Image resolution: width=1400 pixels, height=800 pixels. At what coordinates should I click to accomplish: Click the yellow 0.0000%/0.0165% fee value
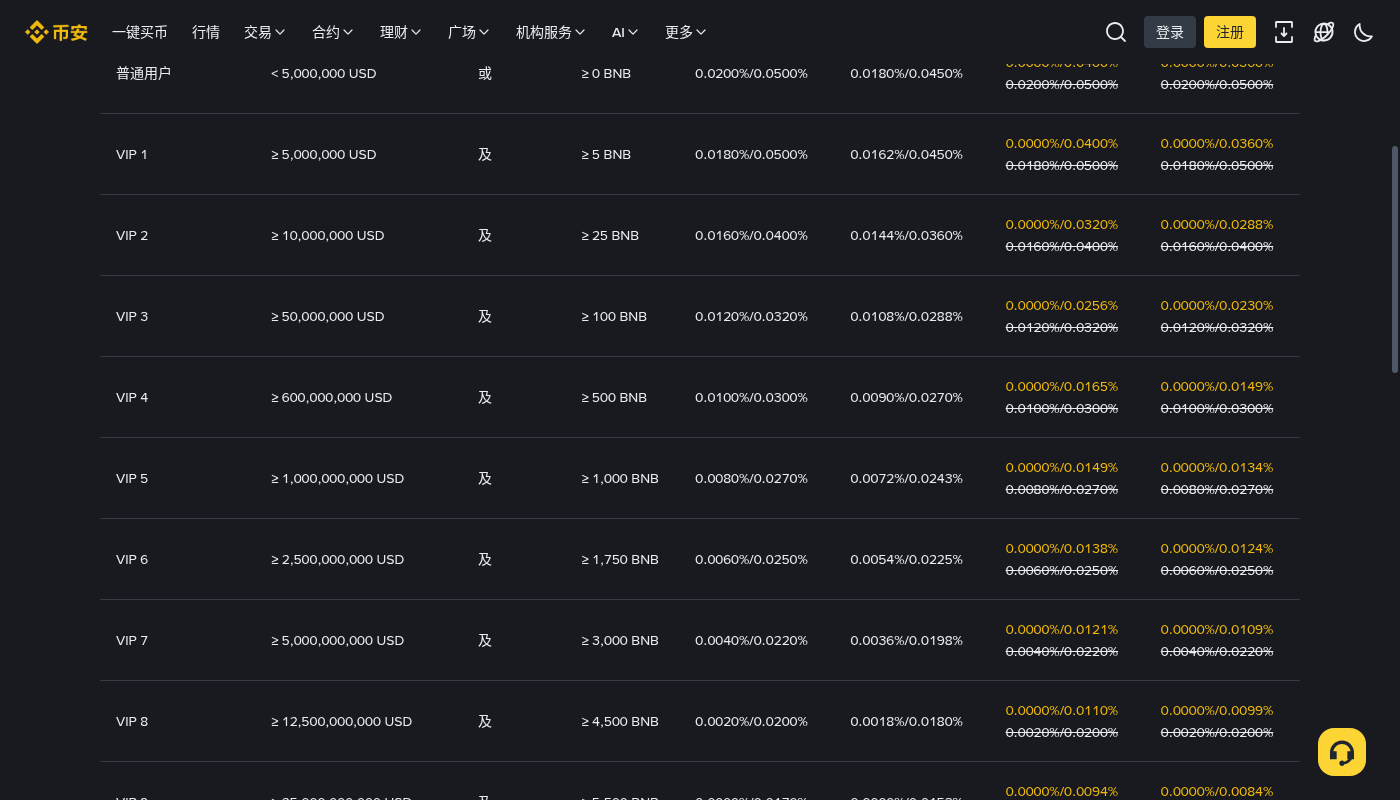[x=1062, y=386]
